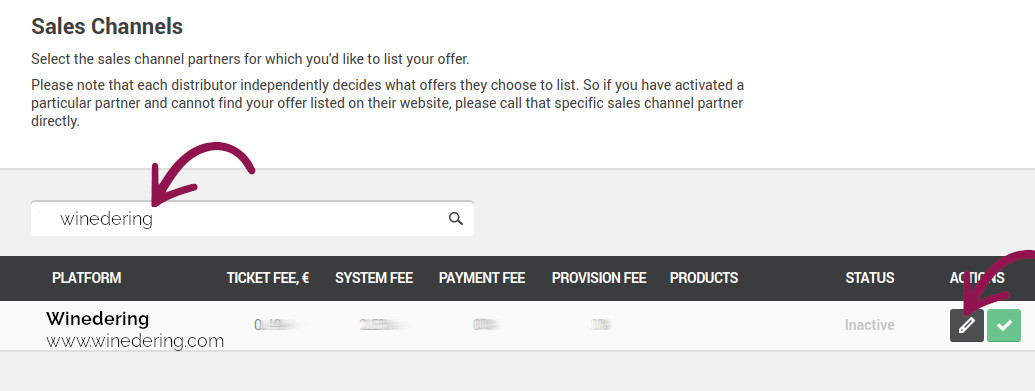Click the SYSTEM FEE column header
This screenshot has width=1035, height=391.
[x=374, y=278]
